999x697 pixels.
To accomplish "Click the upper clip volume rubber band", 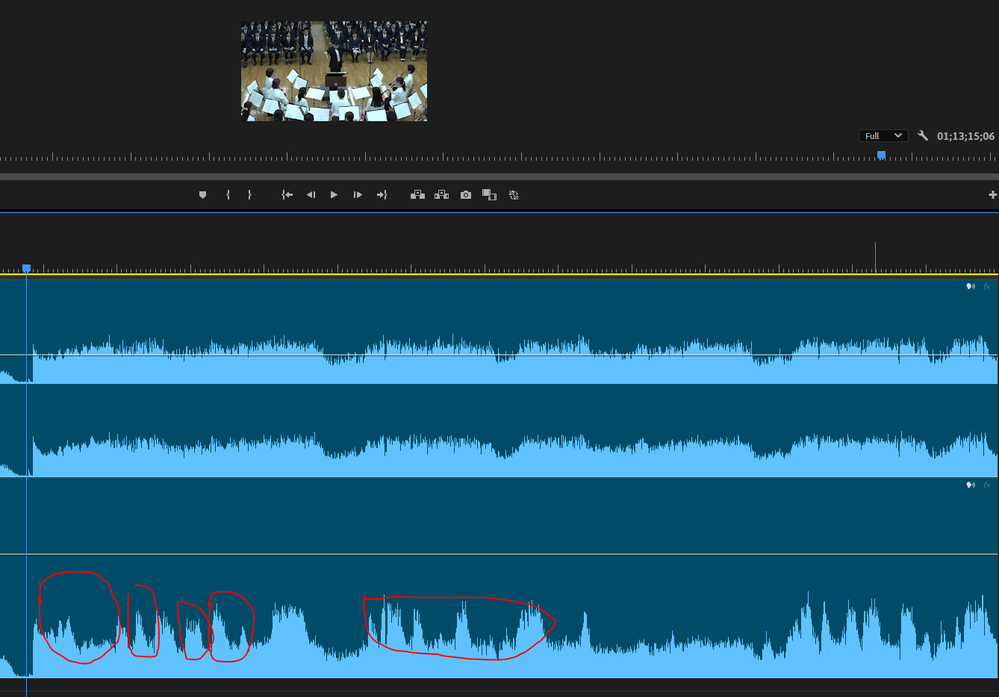I will click(500, 355).
